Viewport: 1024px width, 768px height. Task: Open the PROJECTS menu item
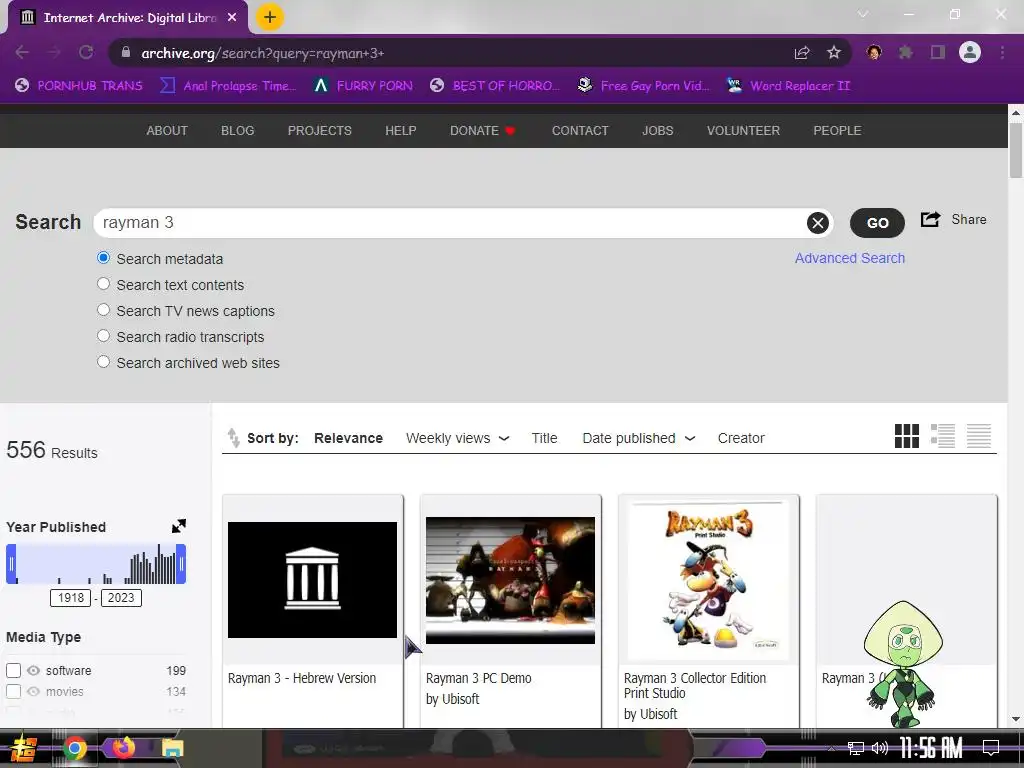(320, 131)
